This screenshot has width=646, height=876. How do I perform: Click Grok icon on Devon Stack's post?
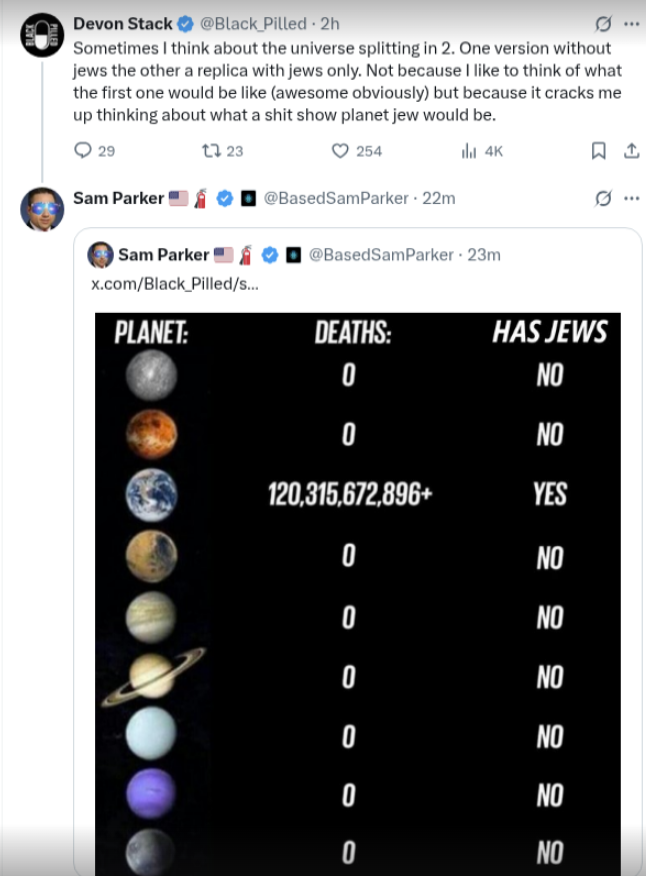(x=603, y=24)
